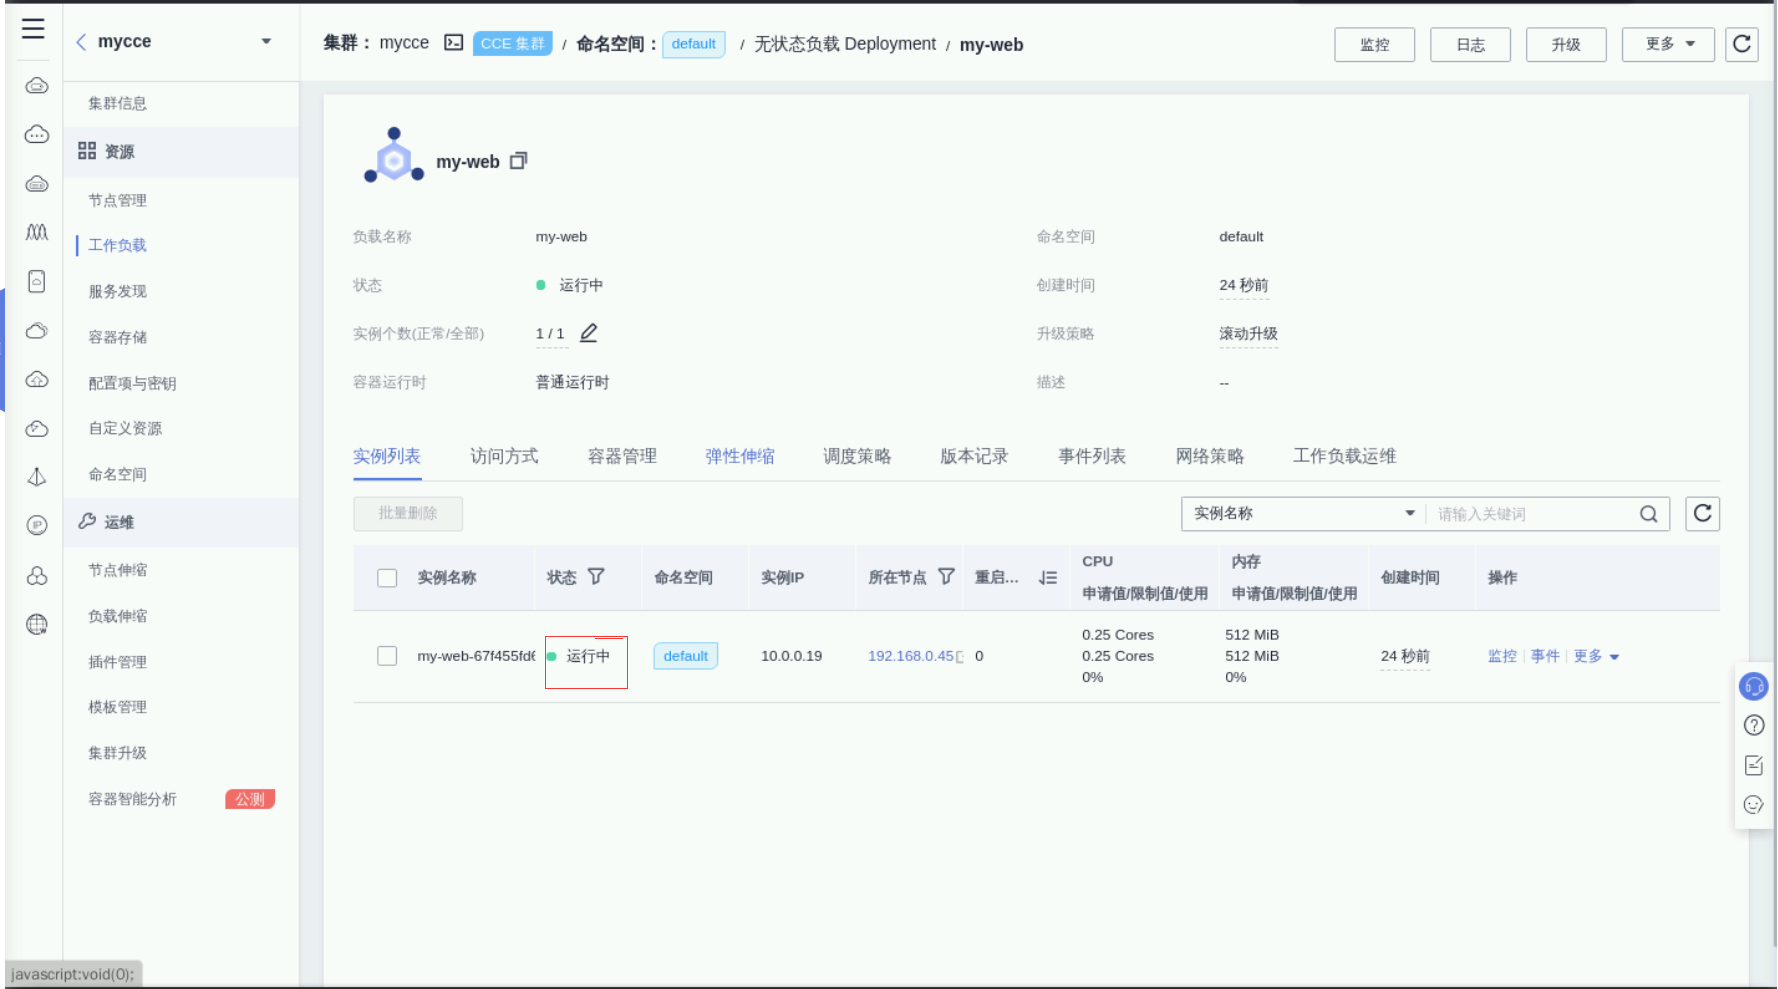1778x989 pixels.
Task: Click the 运维 wrench icon
Action: click(x=87, y=521)
